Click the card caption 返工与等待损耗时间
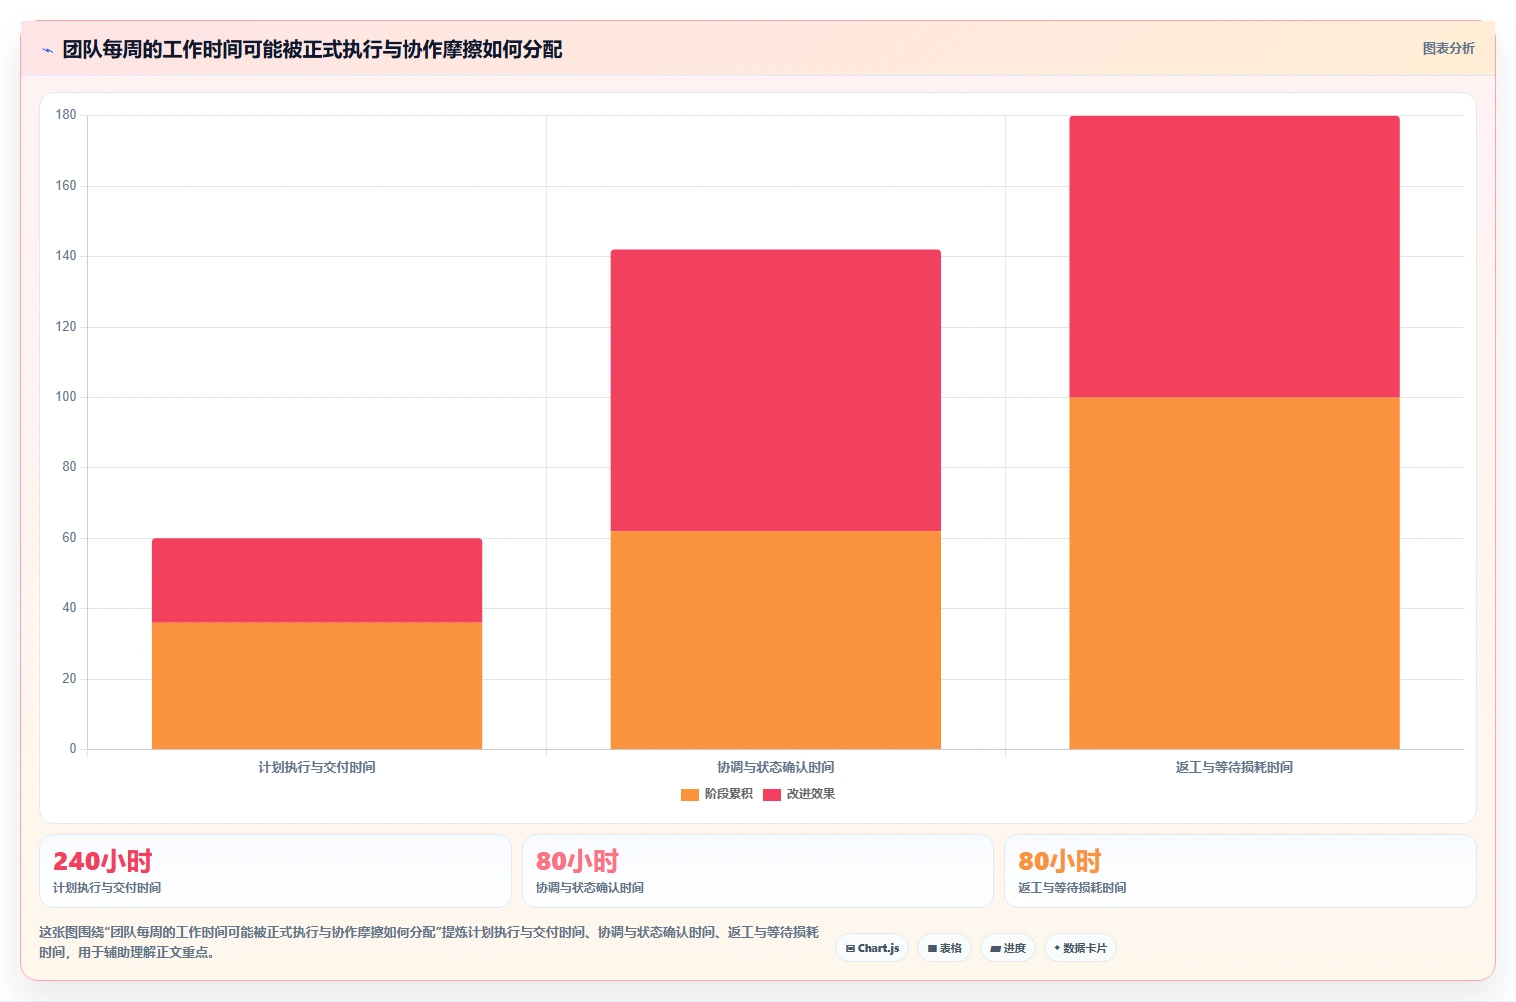Screen dimensions: 1516x1002 1072,888
